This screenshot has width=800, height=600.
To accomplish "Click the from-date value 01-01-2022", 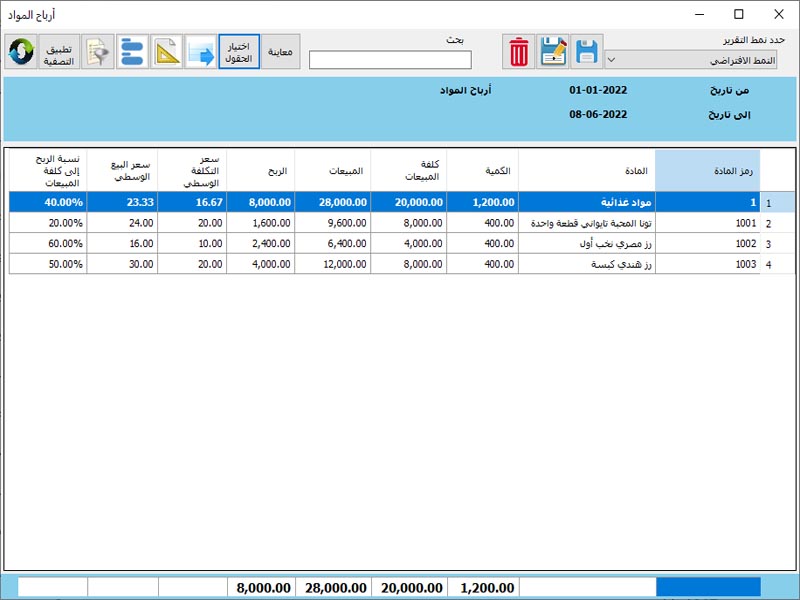I will click(x=598, y=90).
